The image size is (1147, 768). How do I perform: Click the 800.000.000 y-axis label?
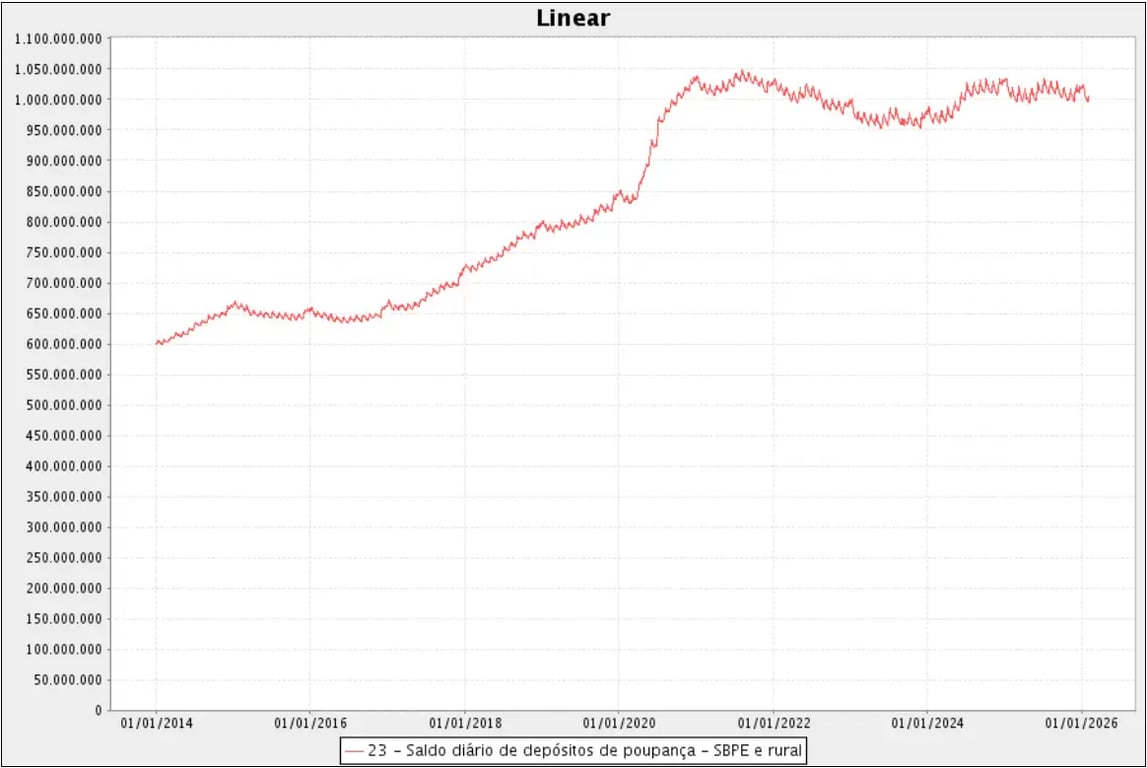tap(63, 222)
